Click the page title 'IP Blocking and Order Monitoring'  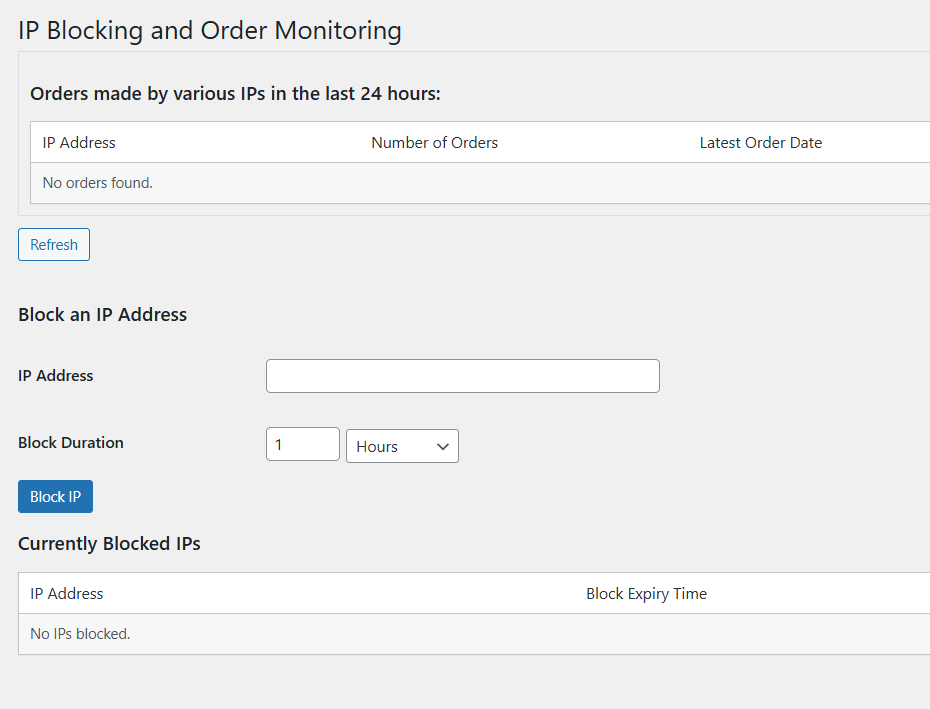click(x=210, y=30)
